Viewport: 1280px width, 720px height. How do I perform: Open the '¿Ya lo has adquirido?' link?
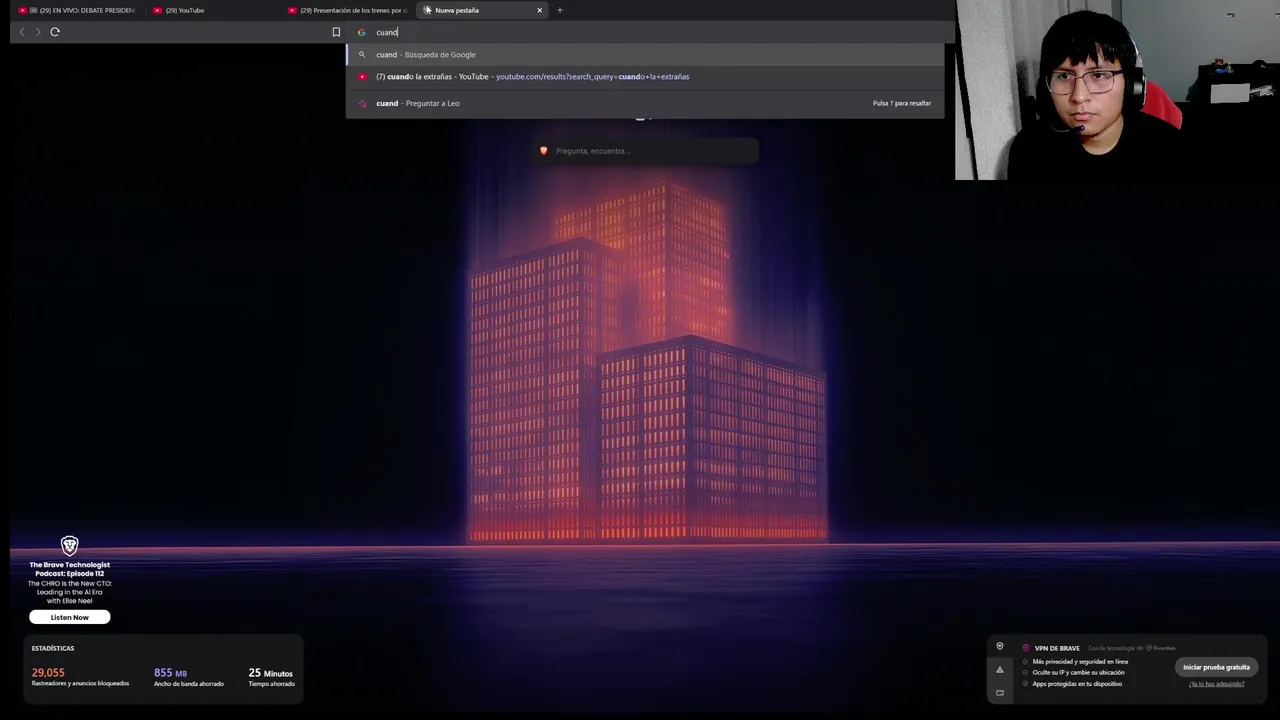1217,684
